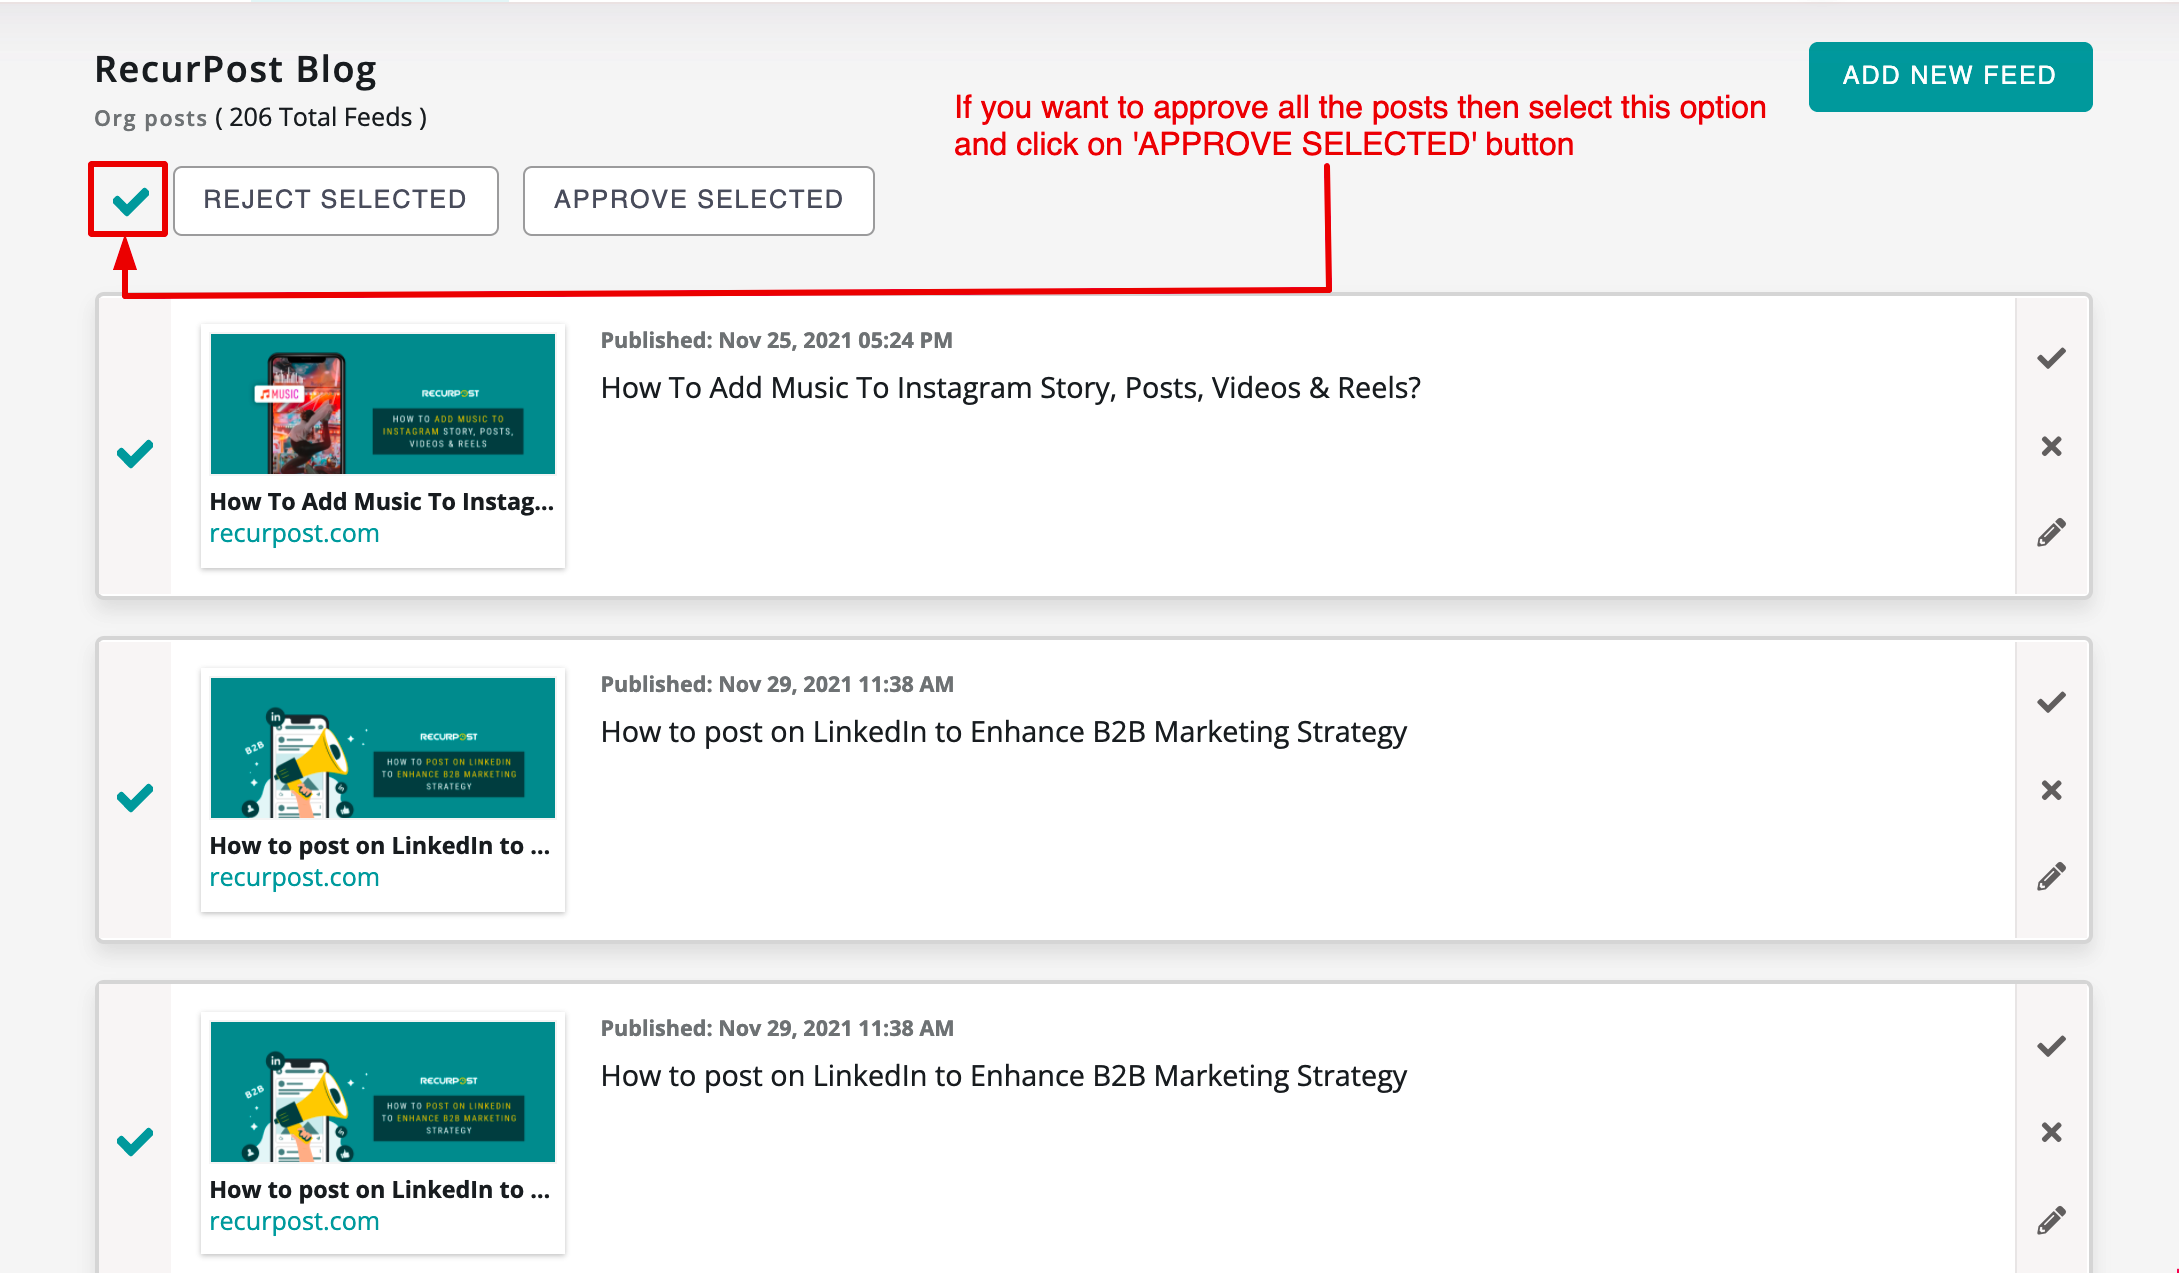Select the bottom 'How to post on LinkedIn to Enhance B2B' headline

(x=1003, y=1077)
